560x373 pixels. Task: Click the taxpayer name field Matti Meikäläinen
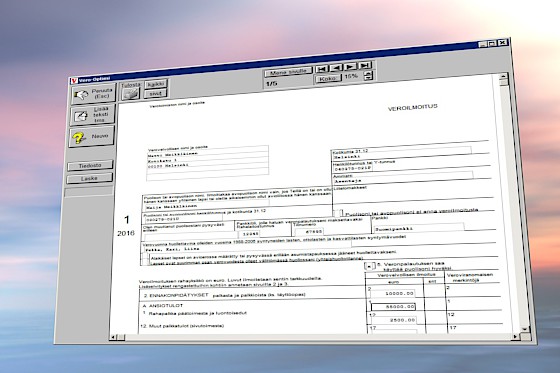(x=208, y=154)
